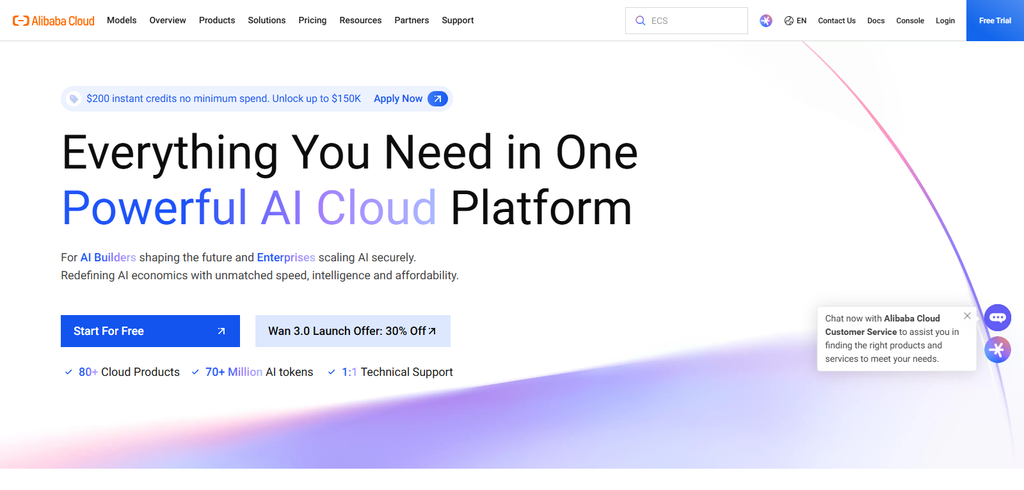1024x490 pixels.
Task: Click checkmark beside 80+ Cloud Products
Action: [68, 372]
